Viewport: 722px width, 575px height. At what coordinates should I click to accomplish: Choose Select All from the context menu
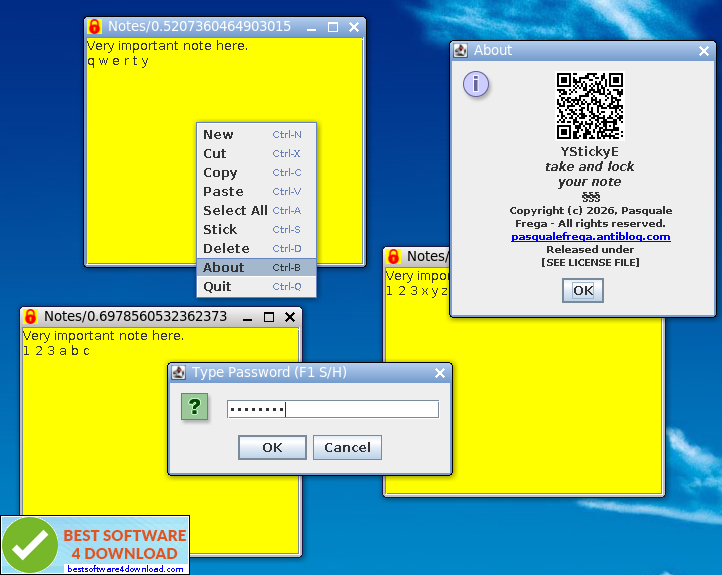(x=256, y=210)
